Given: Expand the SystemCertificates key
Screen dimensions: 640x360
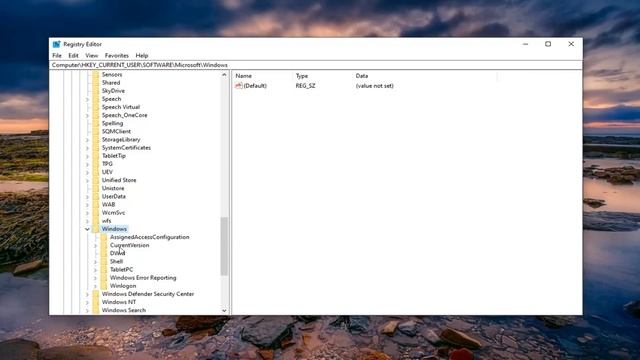Looking at the screenshot, I should click(x=87, y=148).
